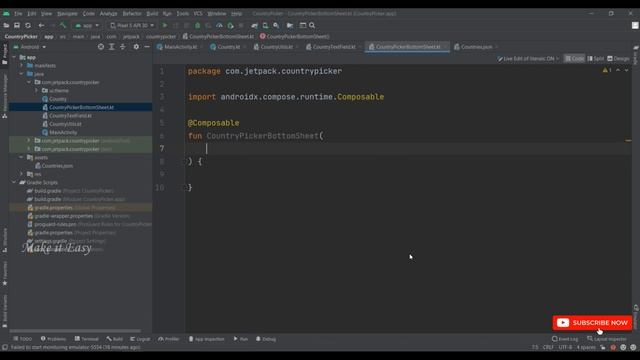Click CountryPicker breadcrumb in navigation bar

coord(21,36)
